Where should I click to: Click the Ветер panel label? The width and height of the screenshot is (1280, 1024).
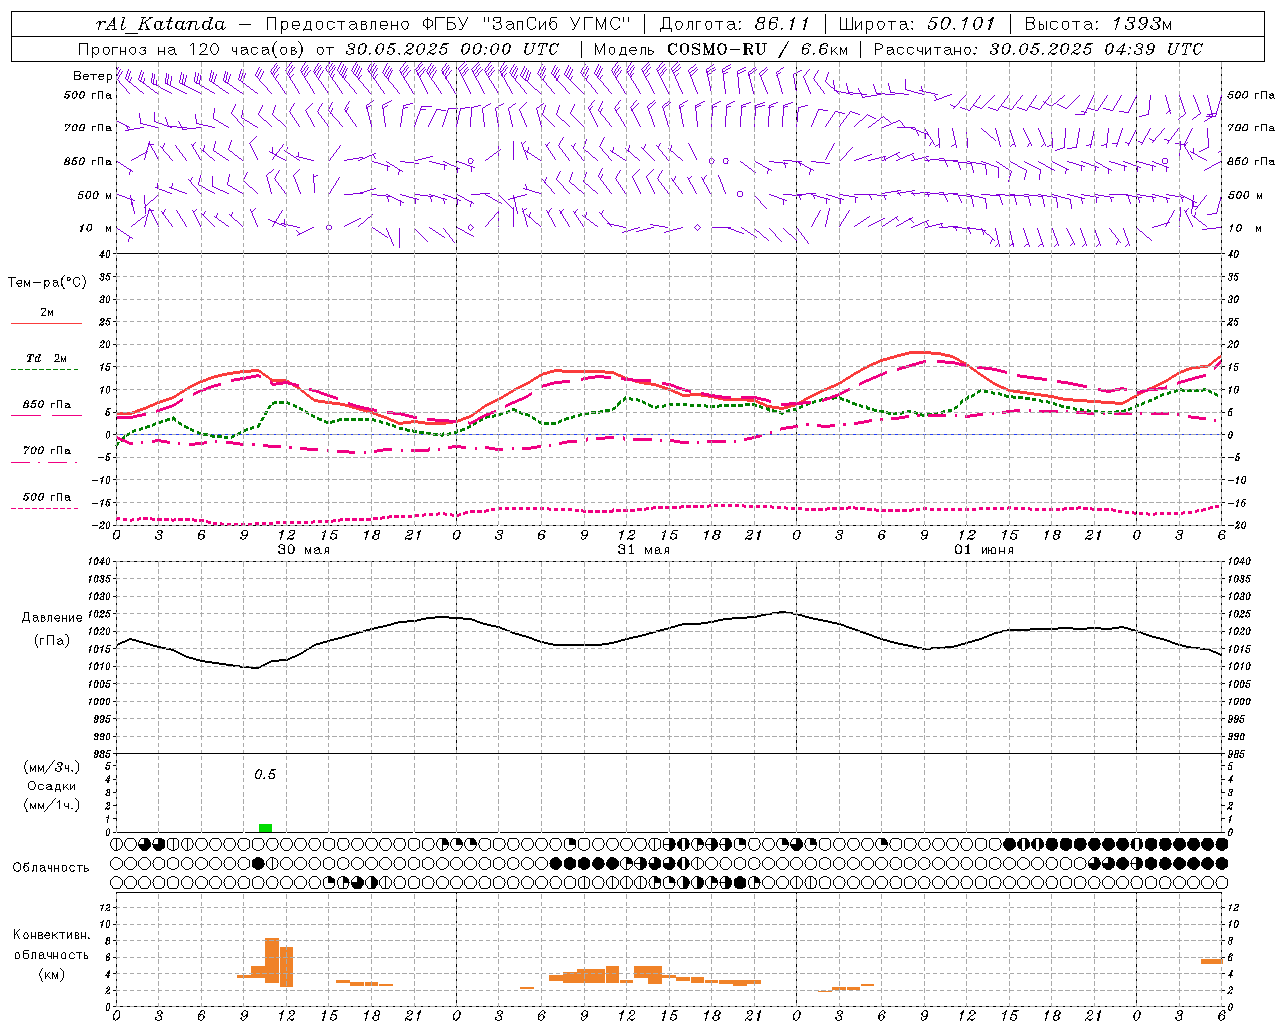[x=93, y=76]
